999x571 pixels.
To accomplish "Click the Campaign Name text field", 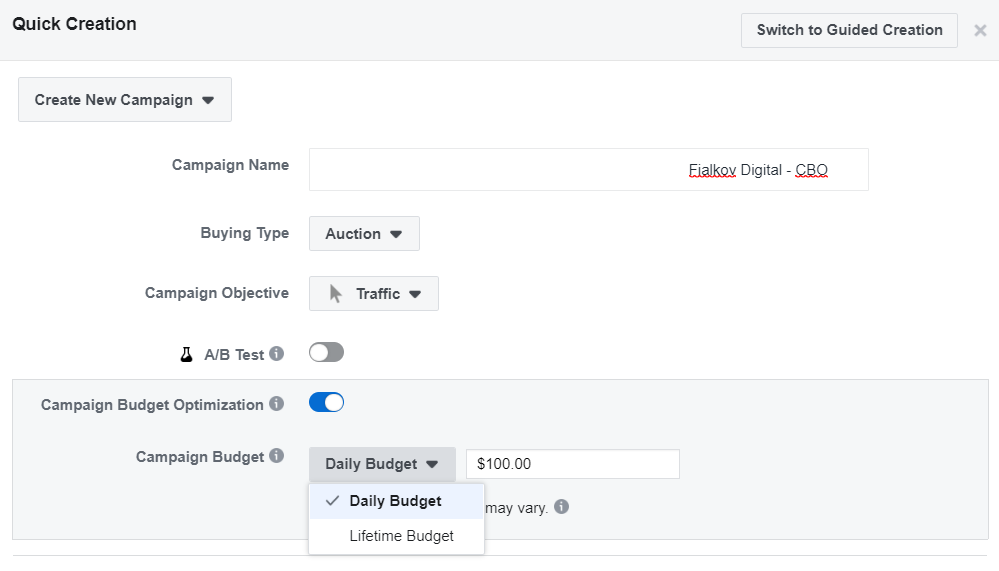I will click(x=588, y=170).
